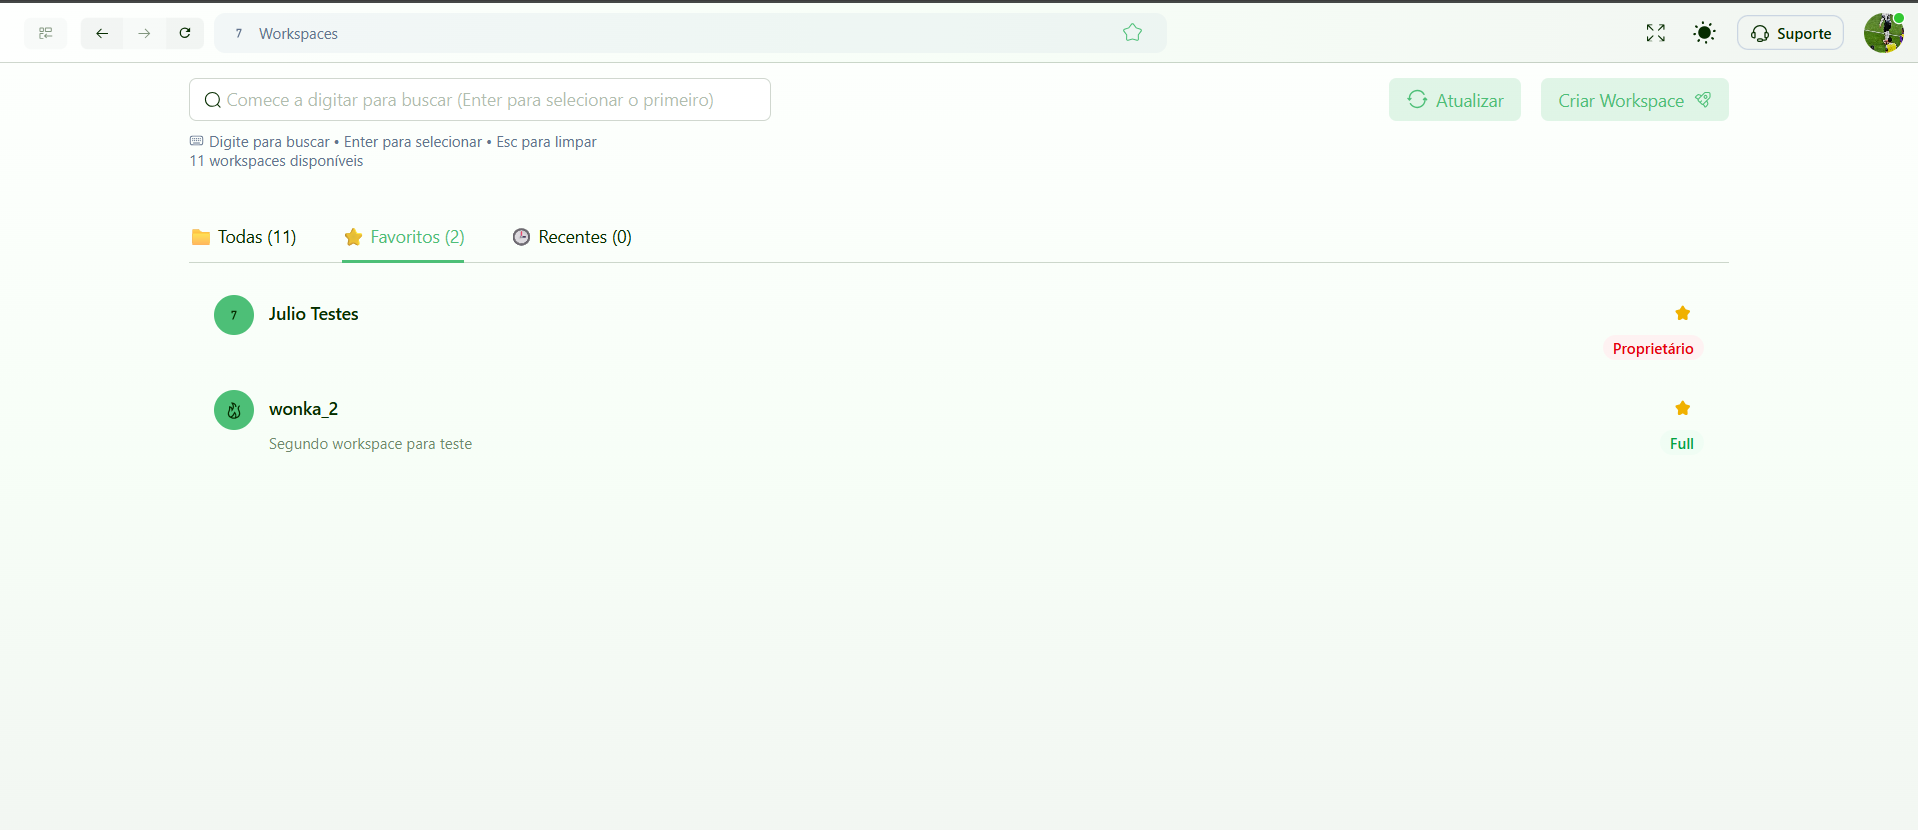Click the workspace search field
Image resolution: width=1918 pixels, height=830 pixels.
[x=480, y=100]
